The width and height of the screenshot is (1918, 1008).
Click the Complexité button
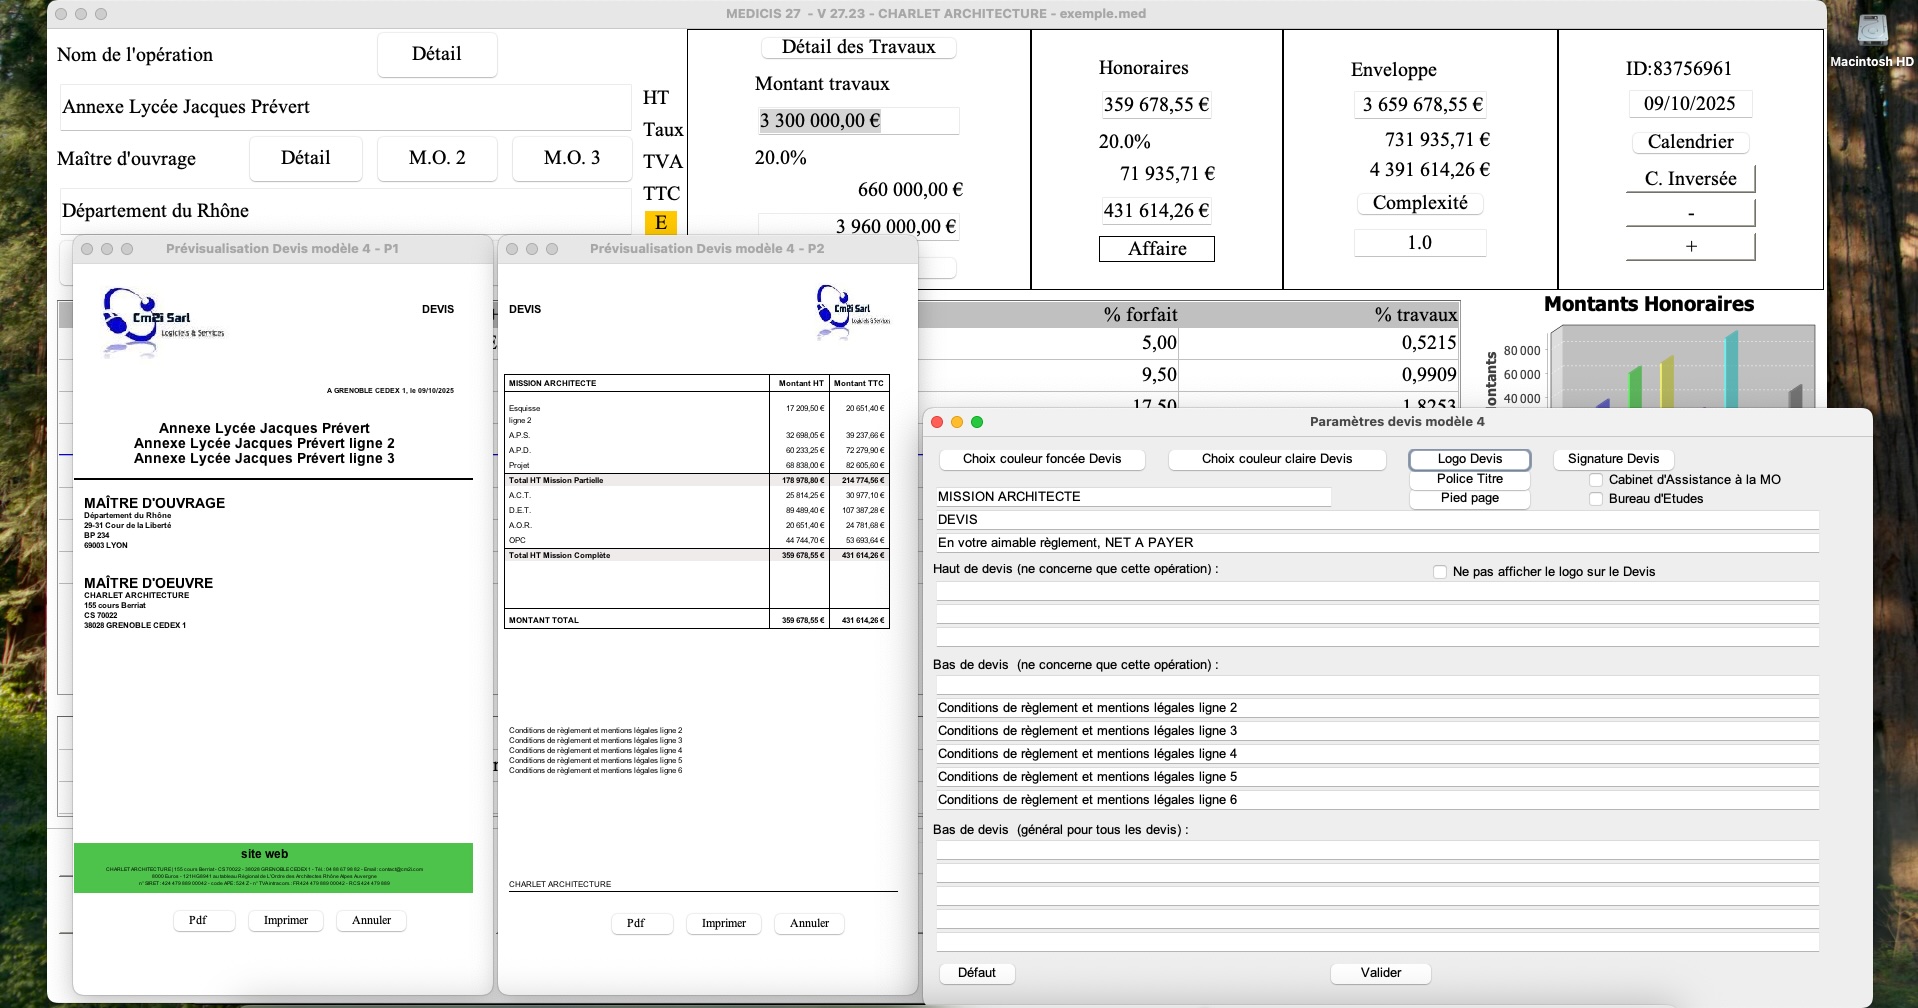point(1420,203)
